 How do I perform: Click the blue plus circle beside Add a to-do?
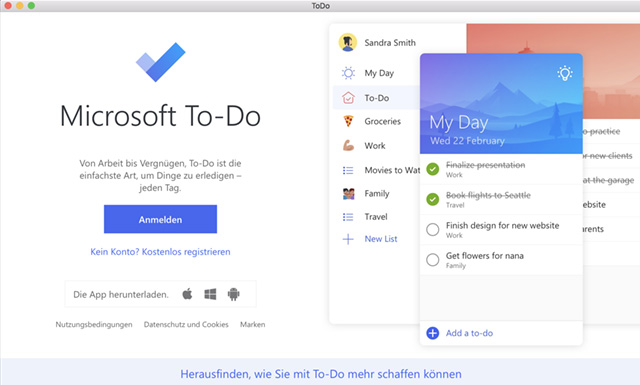pos(433,333)
